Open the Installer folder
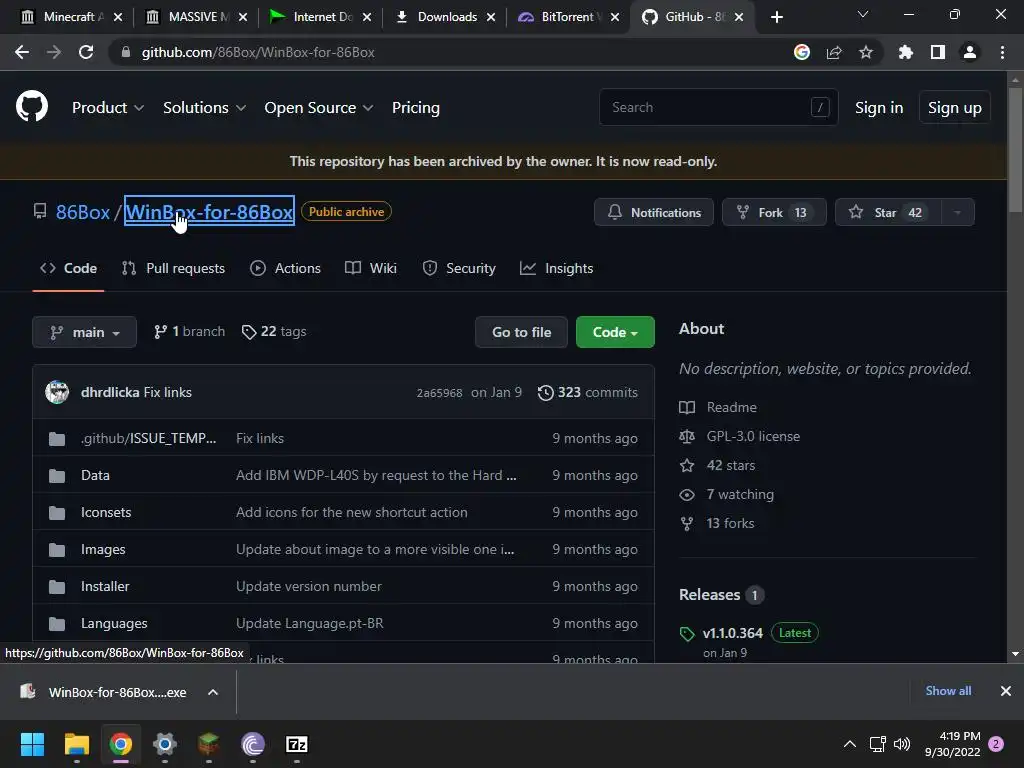 (105, 586)
